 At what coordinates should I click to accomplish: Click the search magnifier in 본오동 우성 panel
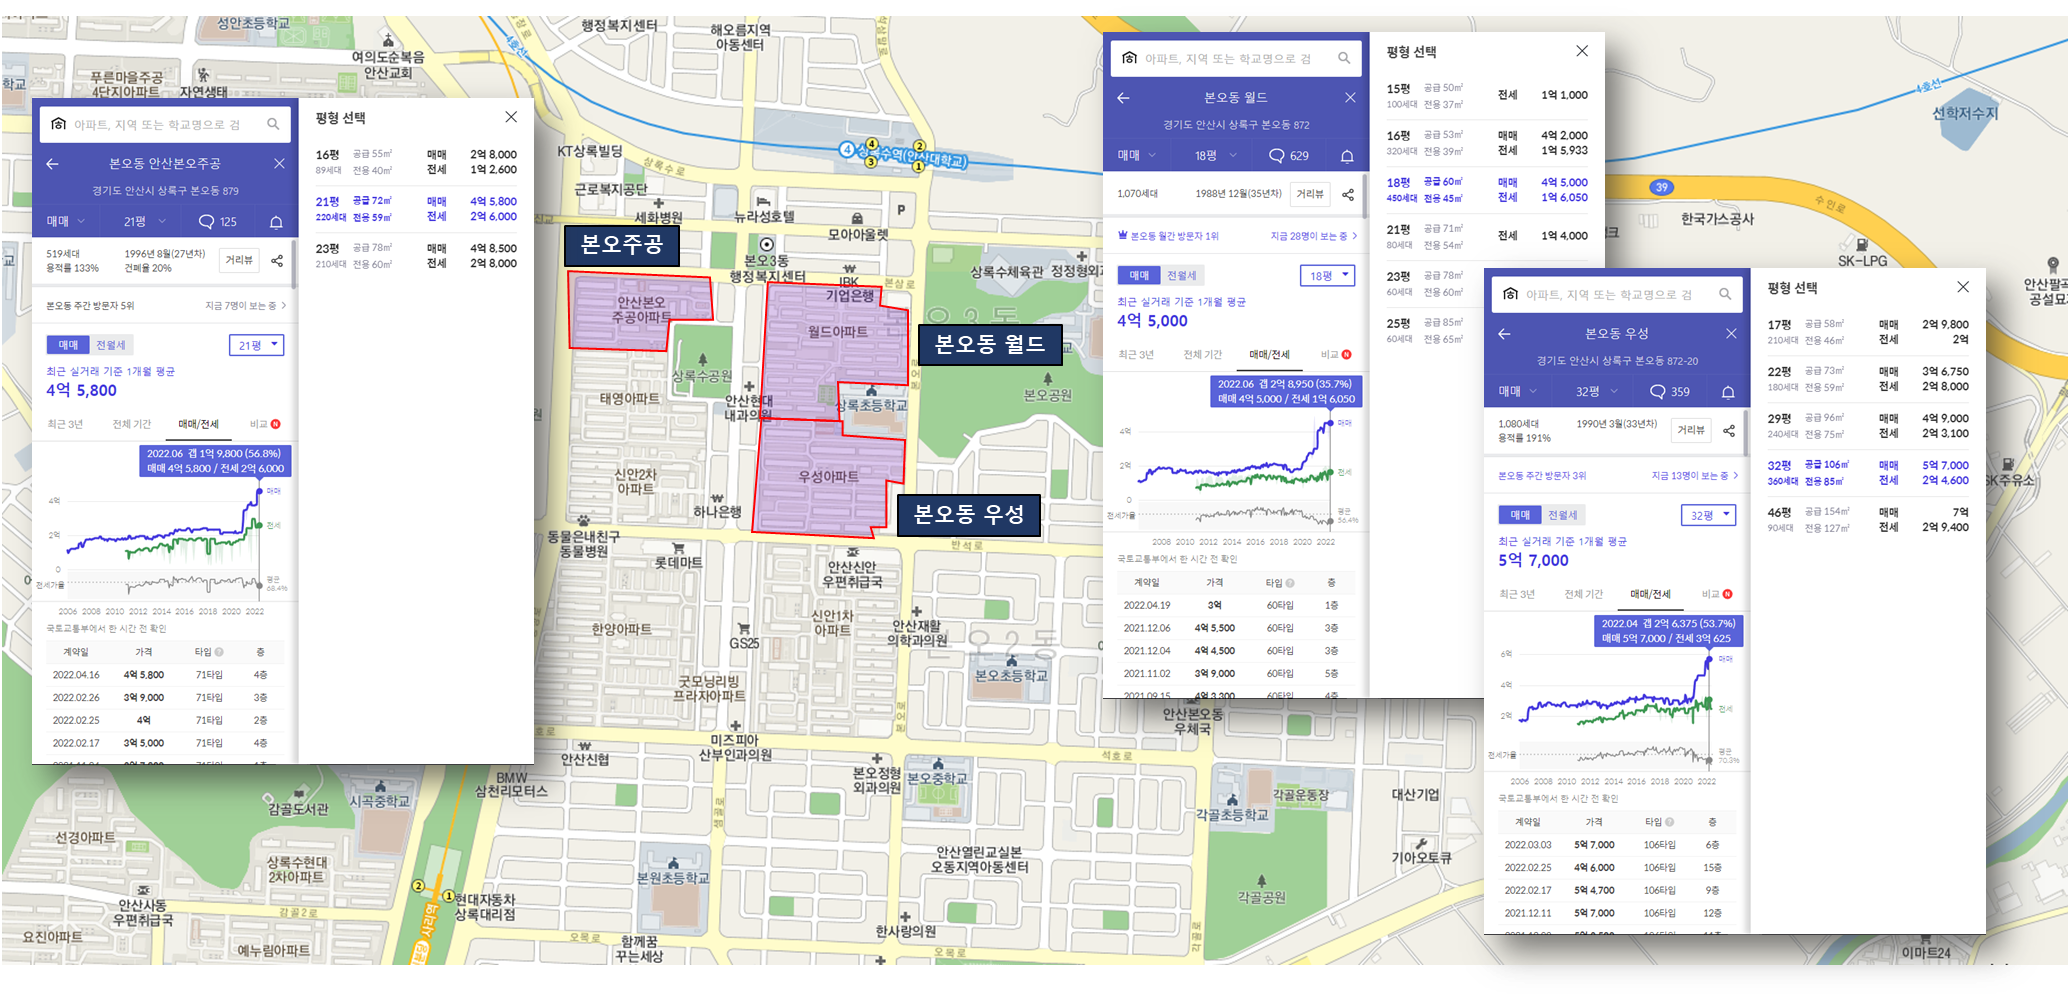pyautogui.click(x=1725, y=294)
